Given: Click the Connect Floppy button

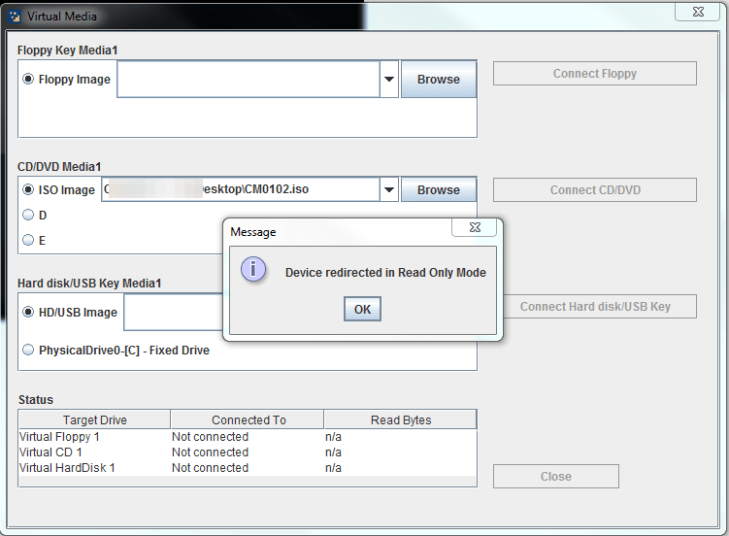Looking at the screenshot, I should pyautogui.click(x=594, y=74).
